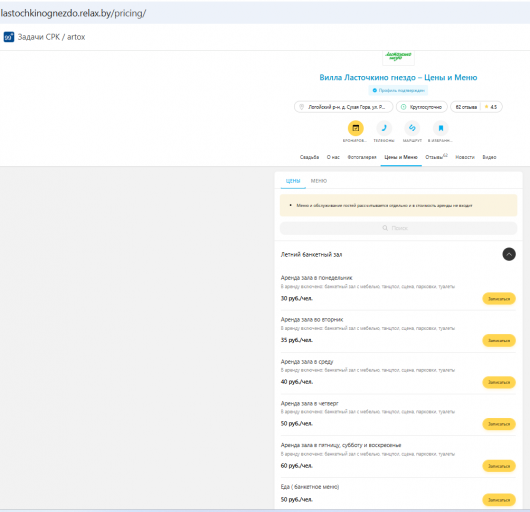Collapse the Летний банкетный зал section
The height and width of the screenshot is (512, 530).
pyautogui.click(x=509, y=254)
